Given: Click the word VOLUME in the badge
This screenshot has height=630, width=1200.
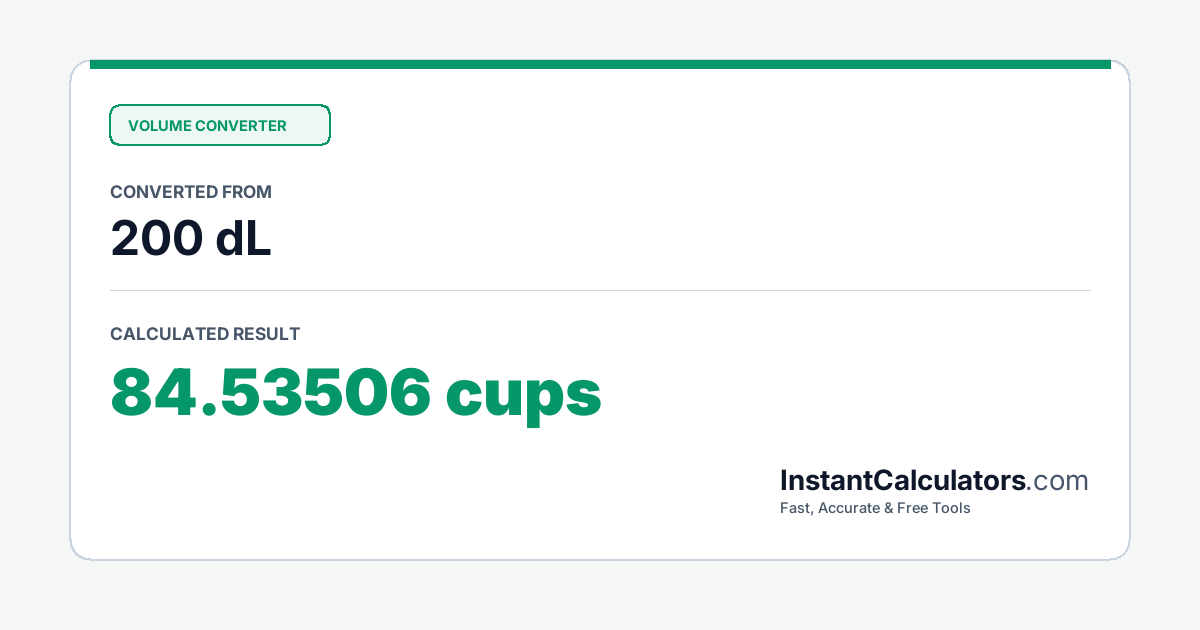Looking at the screenshot, I should pyautogui.click(x=159, y=126).
